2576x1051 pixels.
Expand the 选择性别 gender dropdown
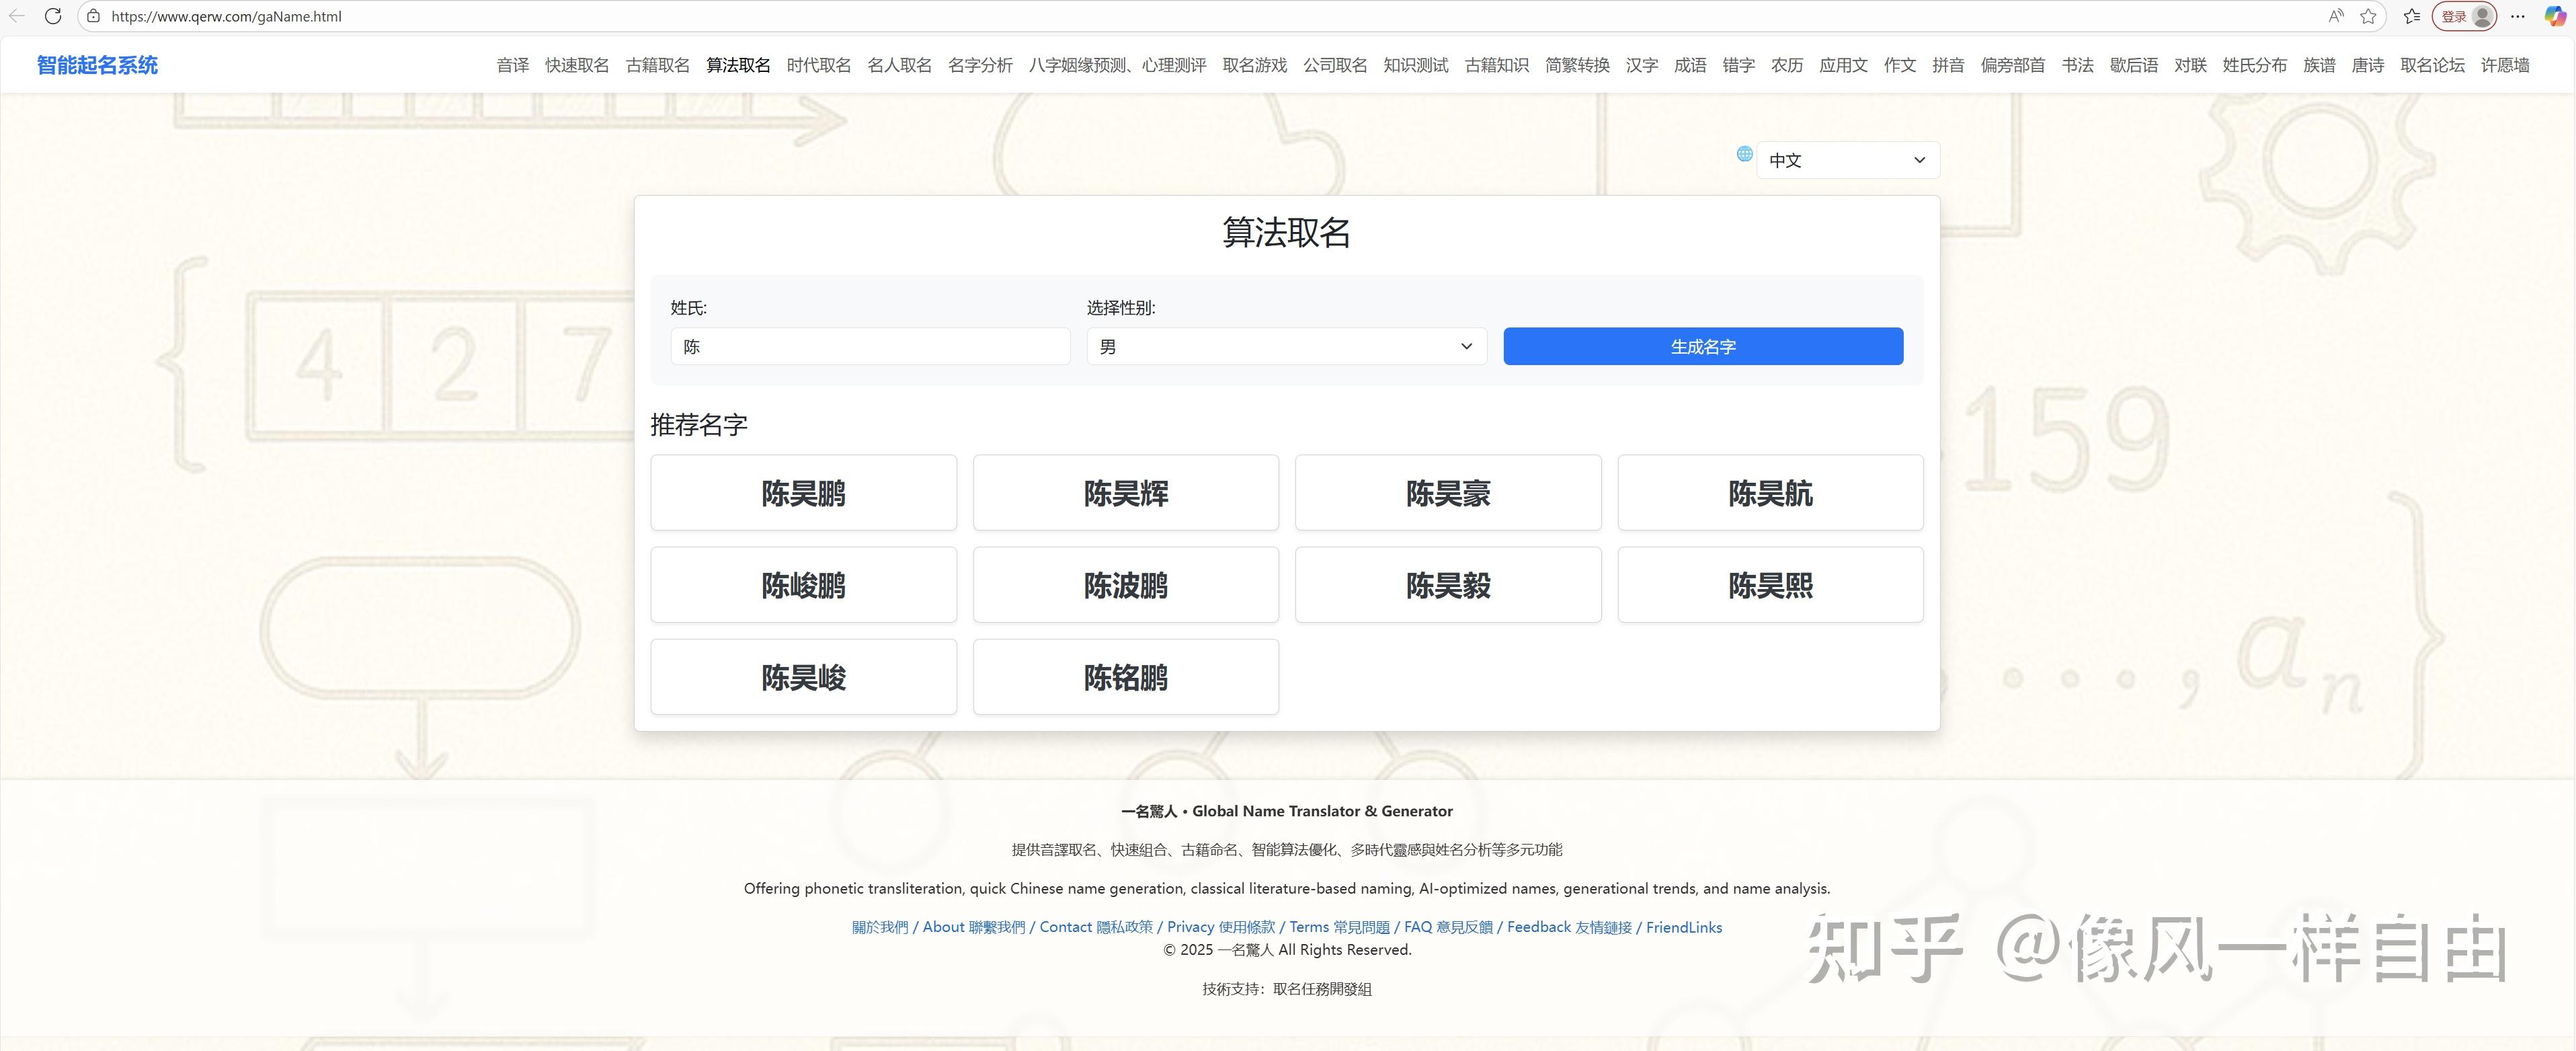1286,346
